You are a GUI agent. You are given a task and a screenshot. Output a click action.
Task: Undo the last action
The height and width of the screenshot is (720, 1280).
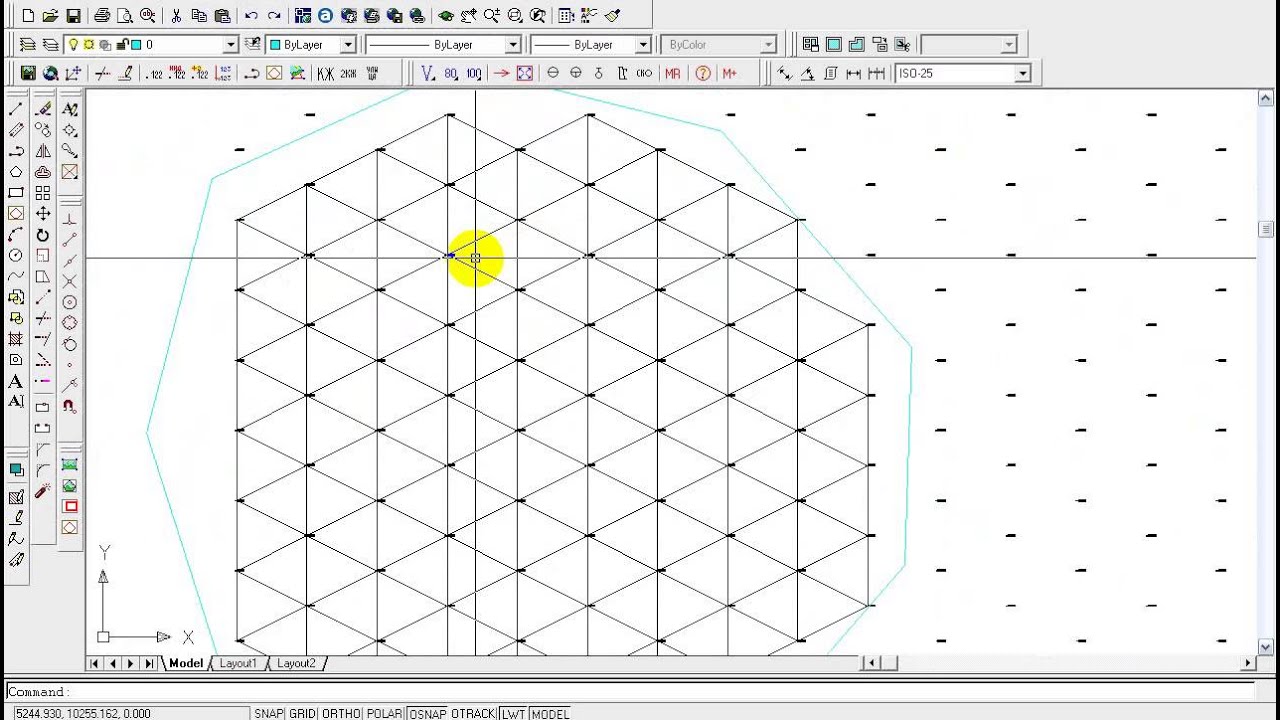(251, 16)
